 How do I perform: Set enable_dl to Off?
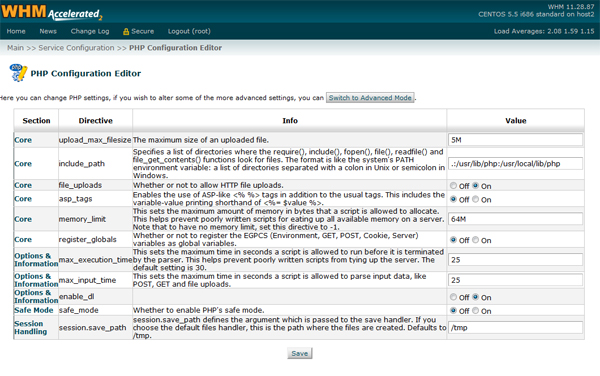tap(453, 297)
